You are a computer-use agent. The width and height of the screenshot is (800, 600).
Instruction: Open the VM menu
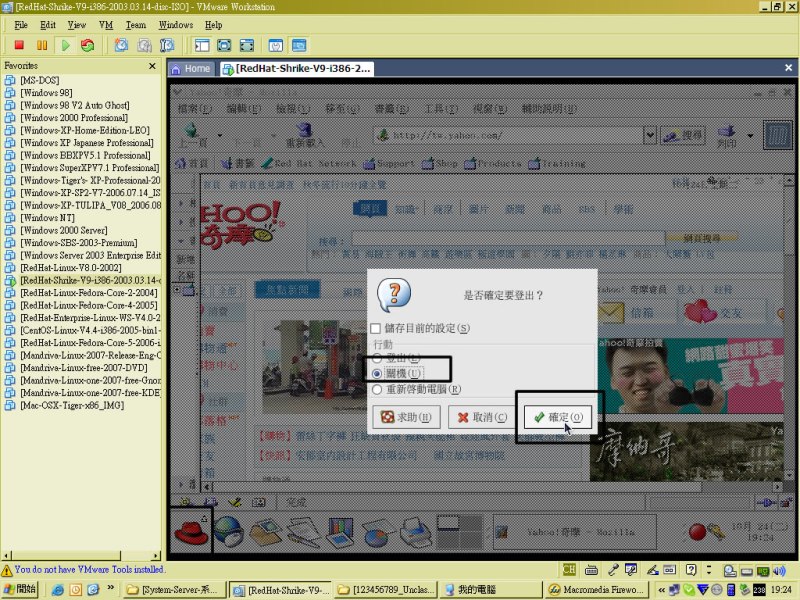106,25
